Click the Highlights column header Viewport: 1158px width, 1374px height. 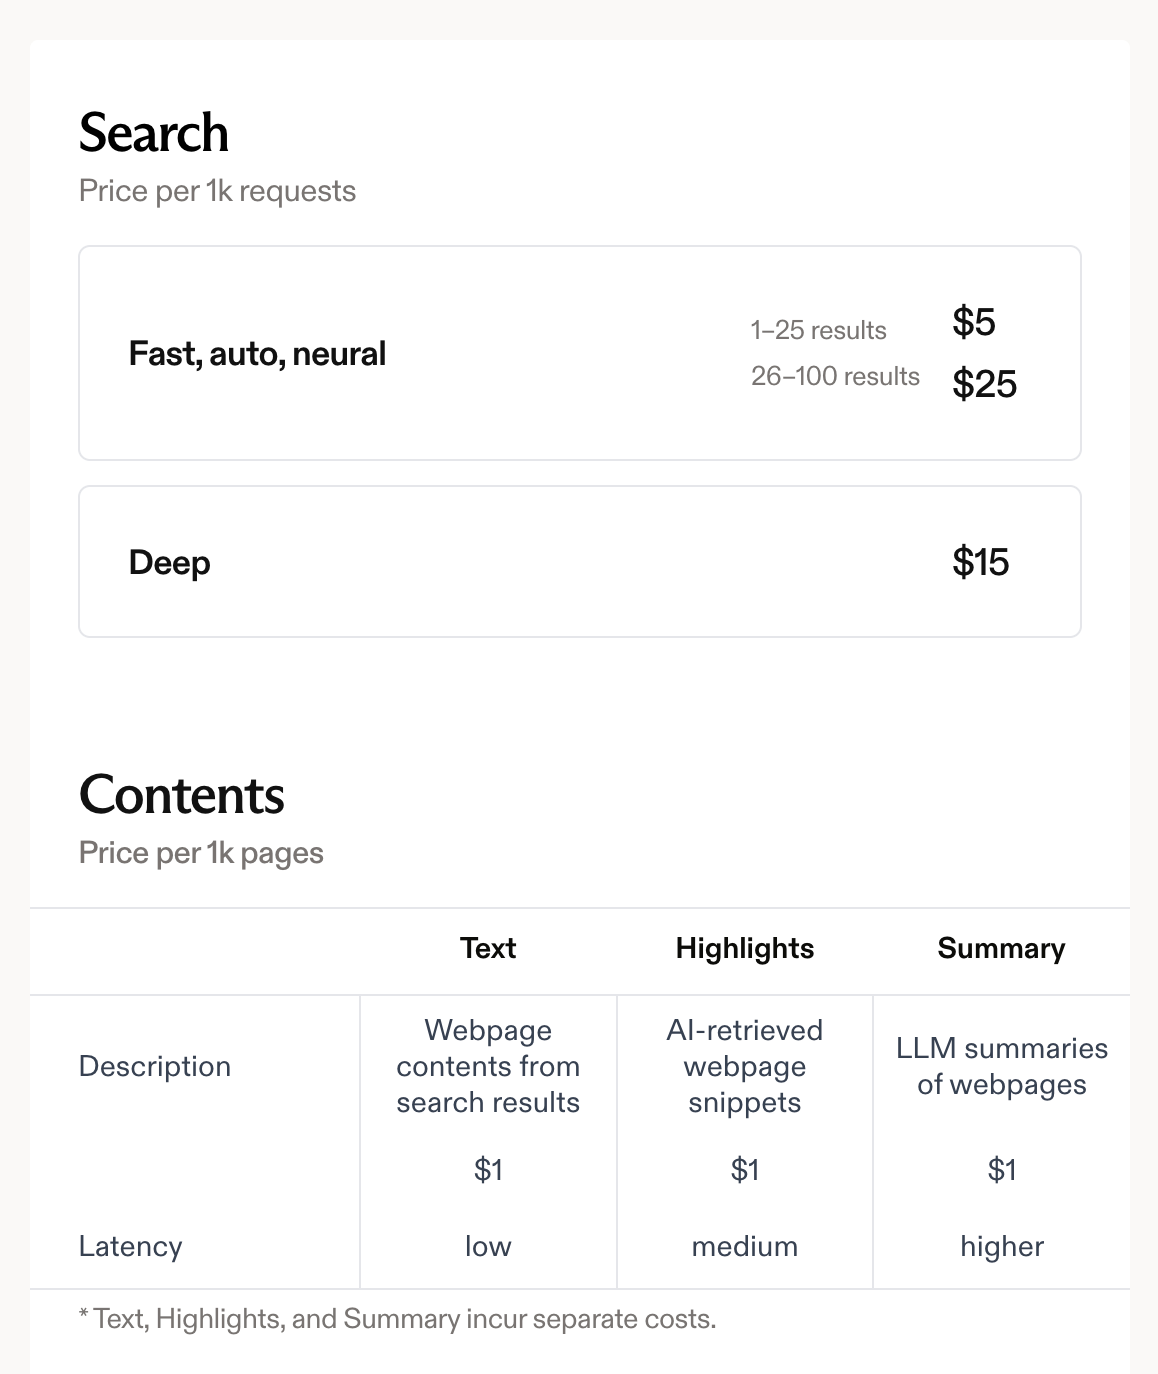coord(745,948)
